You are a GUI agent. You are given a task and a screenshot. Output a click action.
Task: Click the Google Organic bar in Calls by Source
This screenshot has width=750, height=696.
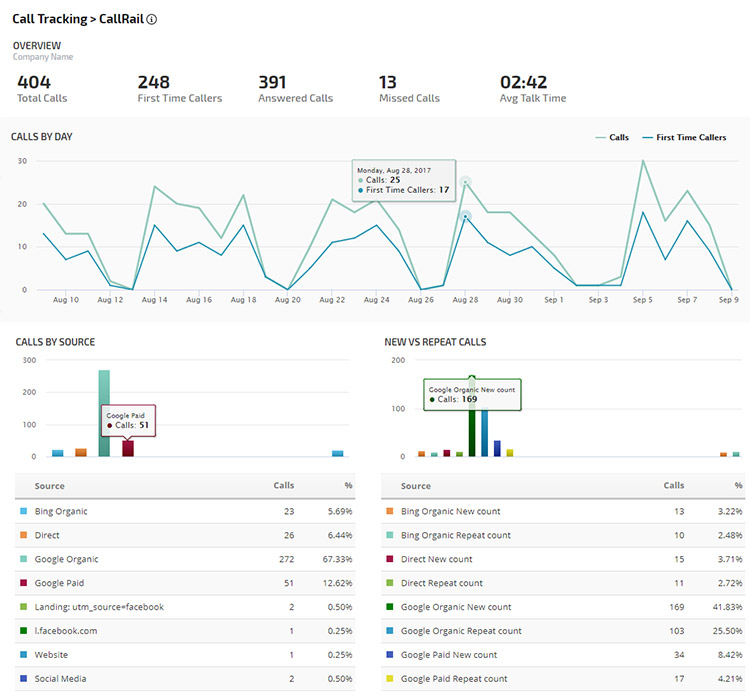pyautogui.click(x=104, y=413)
